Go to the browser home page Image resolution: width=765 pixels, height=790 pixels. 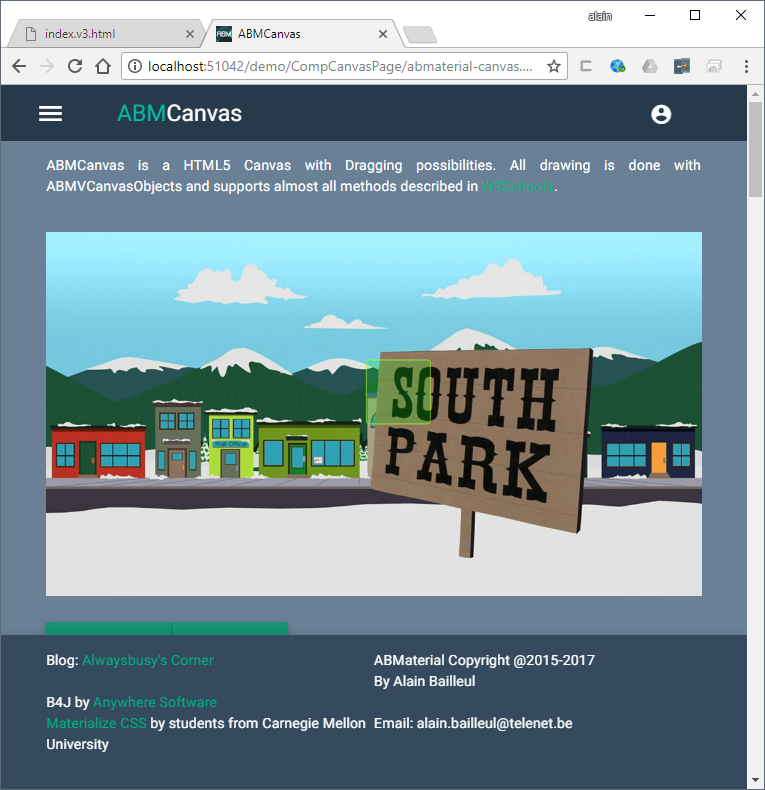coord(103,66)
